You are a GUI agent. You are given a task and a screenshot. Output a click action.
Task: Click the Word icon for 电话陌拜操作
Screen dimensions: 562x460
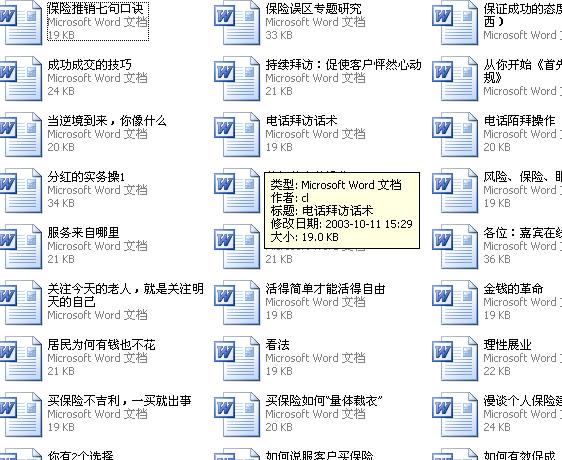pyautogui.click(x=455, y=135)
